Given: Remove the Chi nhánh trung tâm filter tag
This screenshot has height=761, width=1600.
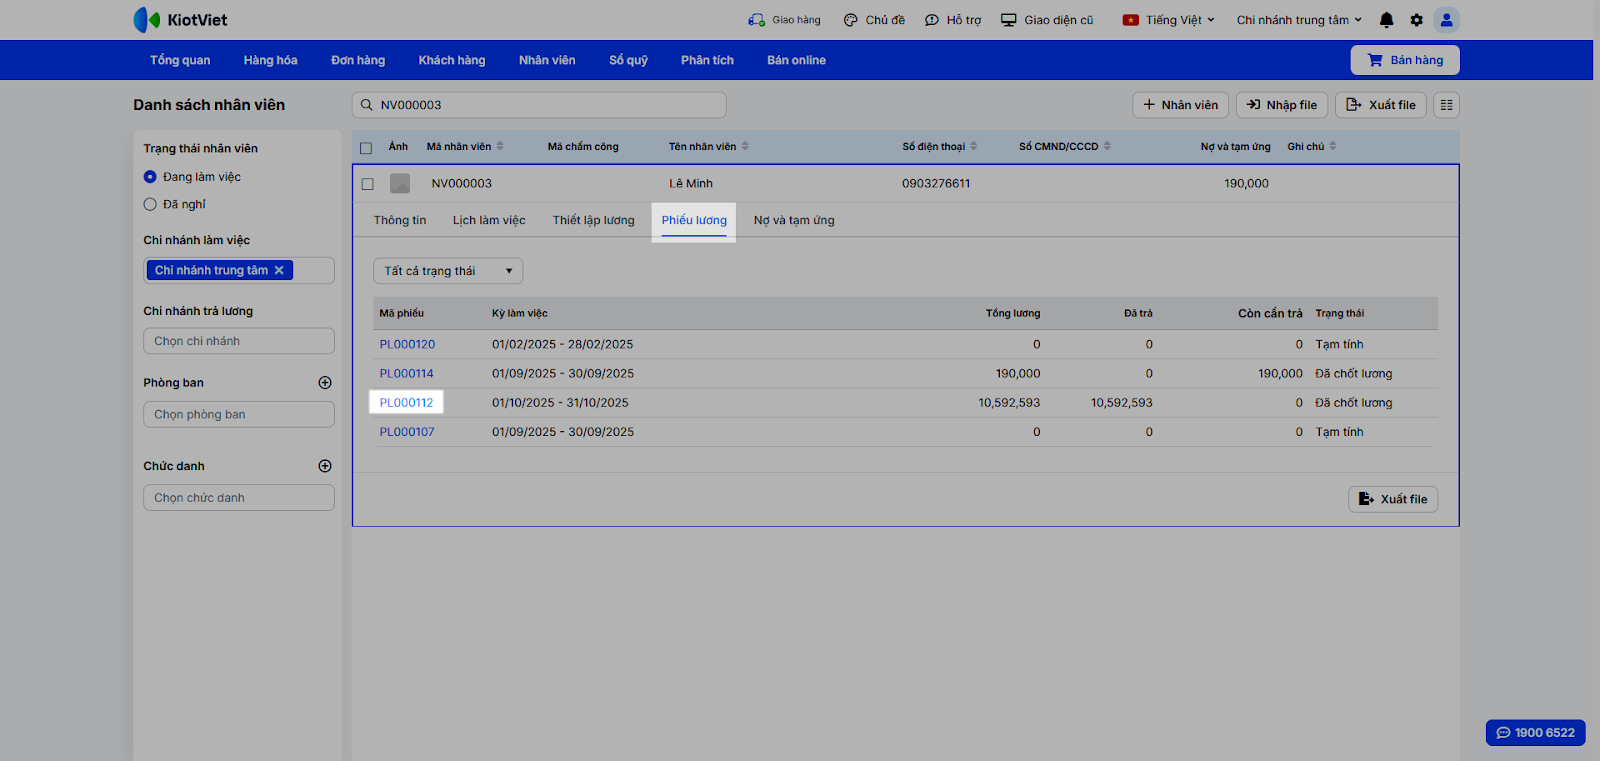Looking at the screenshot, I should [x=279, y=270].
